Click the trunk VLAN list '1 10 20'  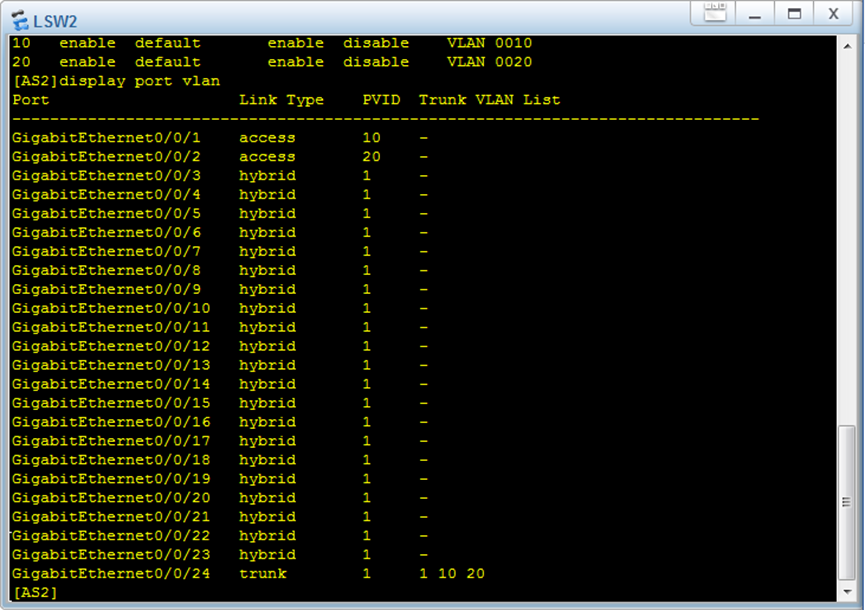[x=452, y=574]
